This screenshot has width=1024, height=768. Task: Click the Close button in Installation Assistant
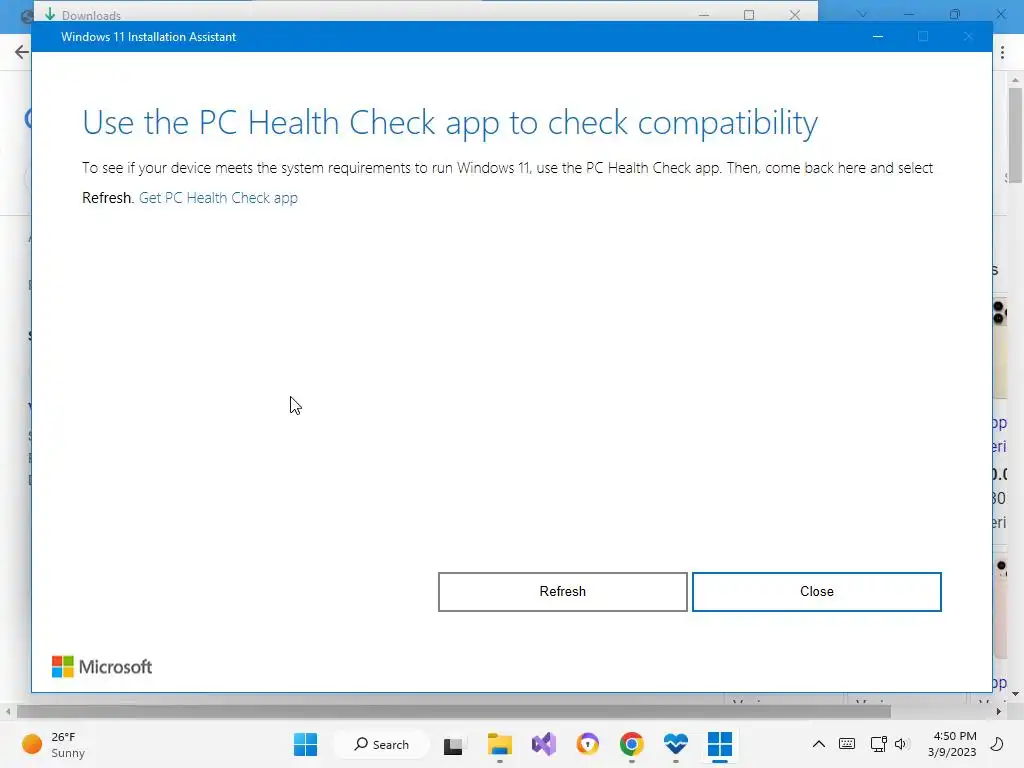[x=816, y=592]
